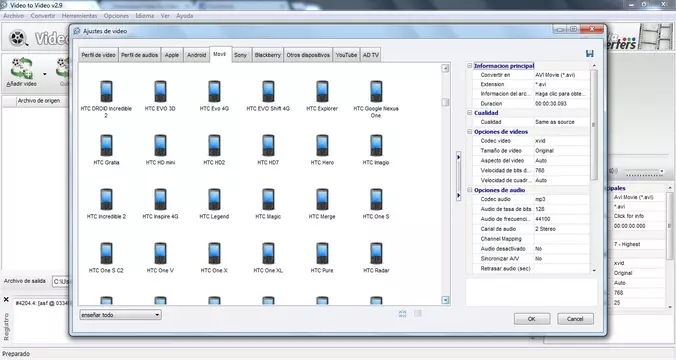
Task: Save profile using blue floppy disk icon
Action: tap(590, 53)
